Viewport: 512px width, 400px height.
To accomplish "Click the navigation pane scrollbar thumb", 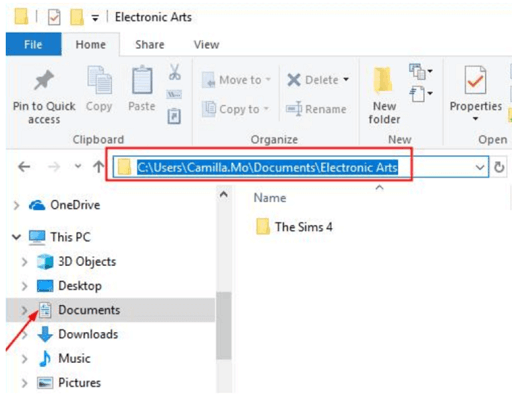I will click(224, 326).
